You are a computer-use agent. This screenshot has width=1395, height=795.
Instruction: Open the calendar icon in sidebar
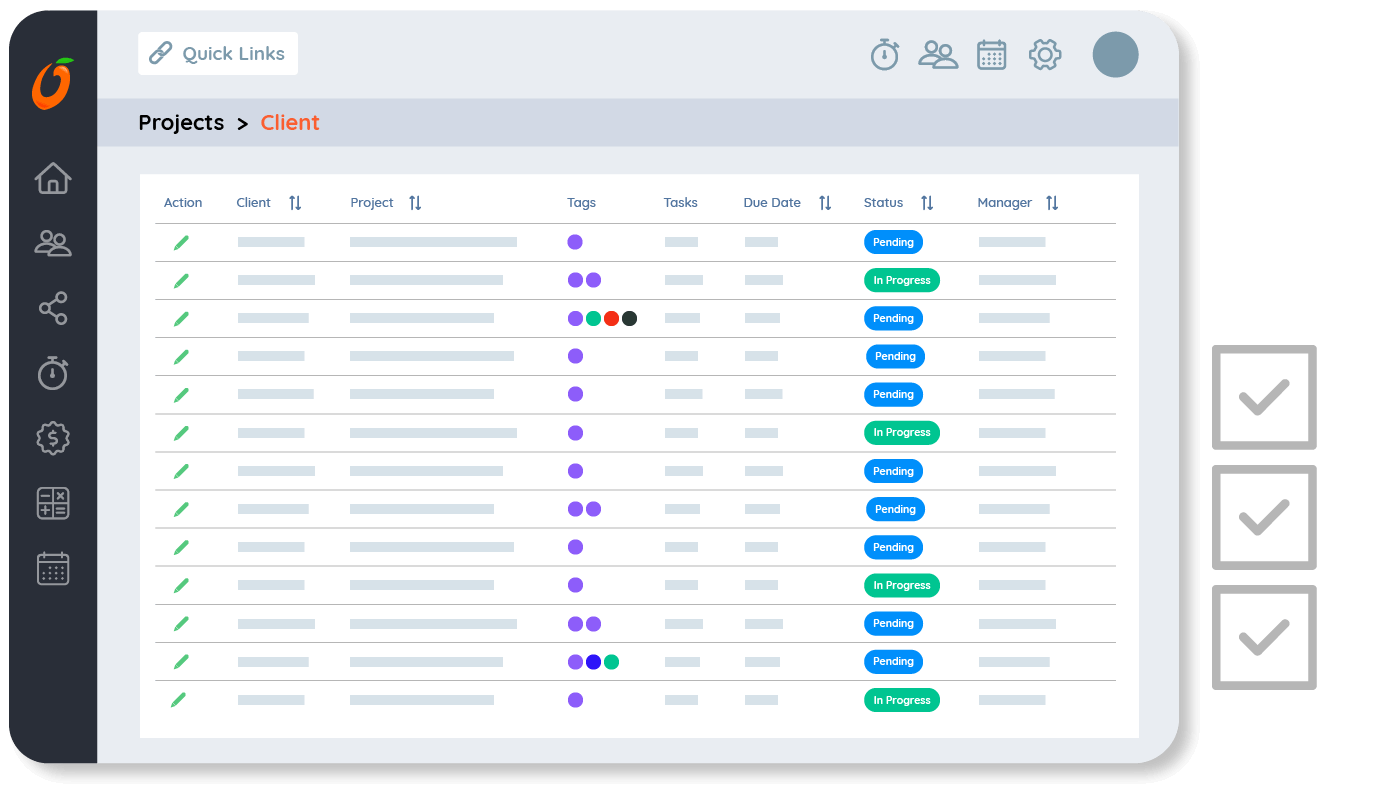coord(53,568)
